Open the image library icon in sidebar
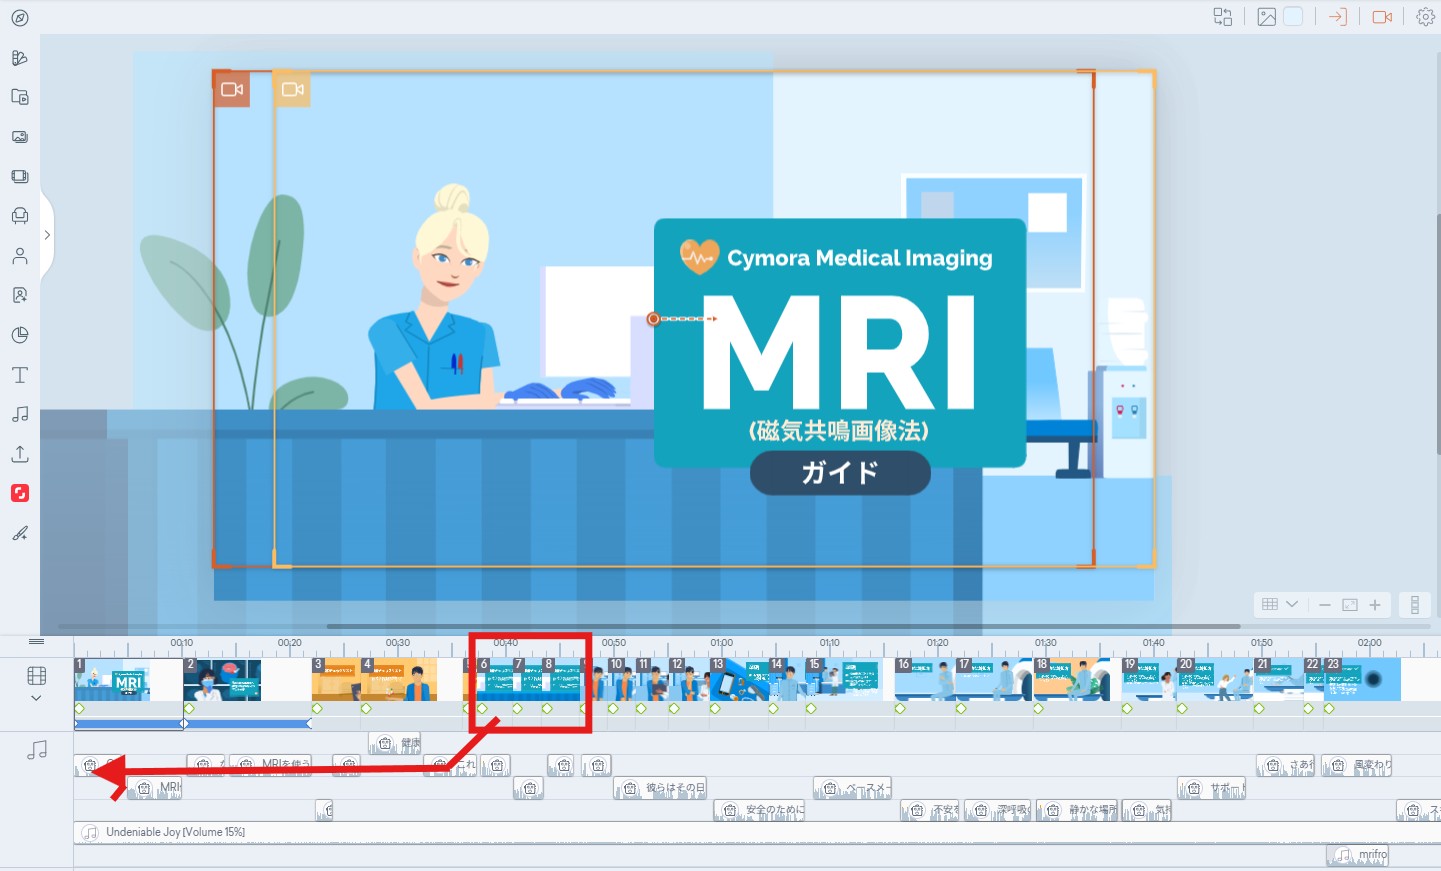This screenshot has height=871, width=1441. click(x=20, y=137)
